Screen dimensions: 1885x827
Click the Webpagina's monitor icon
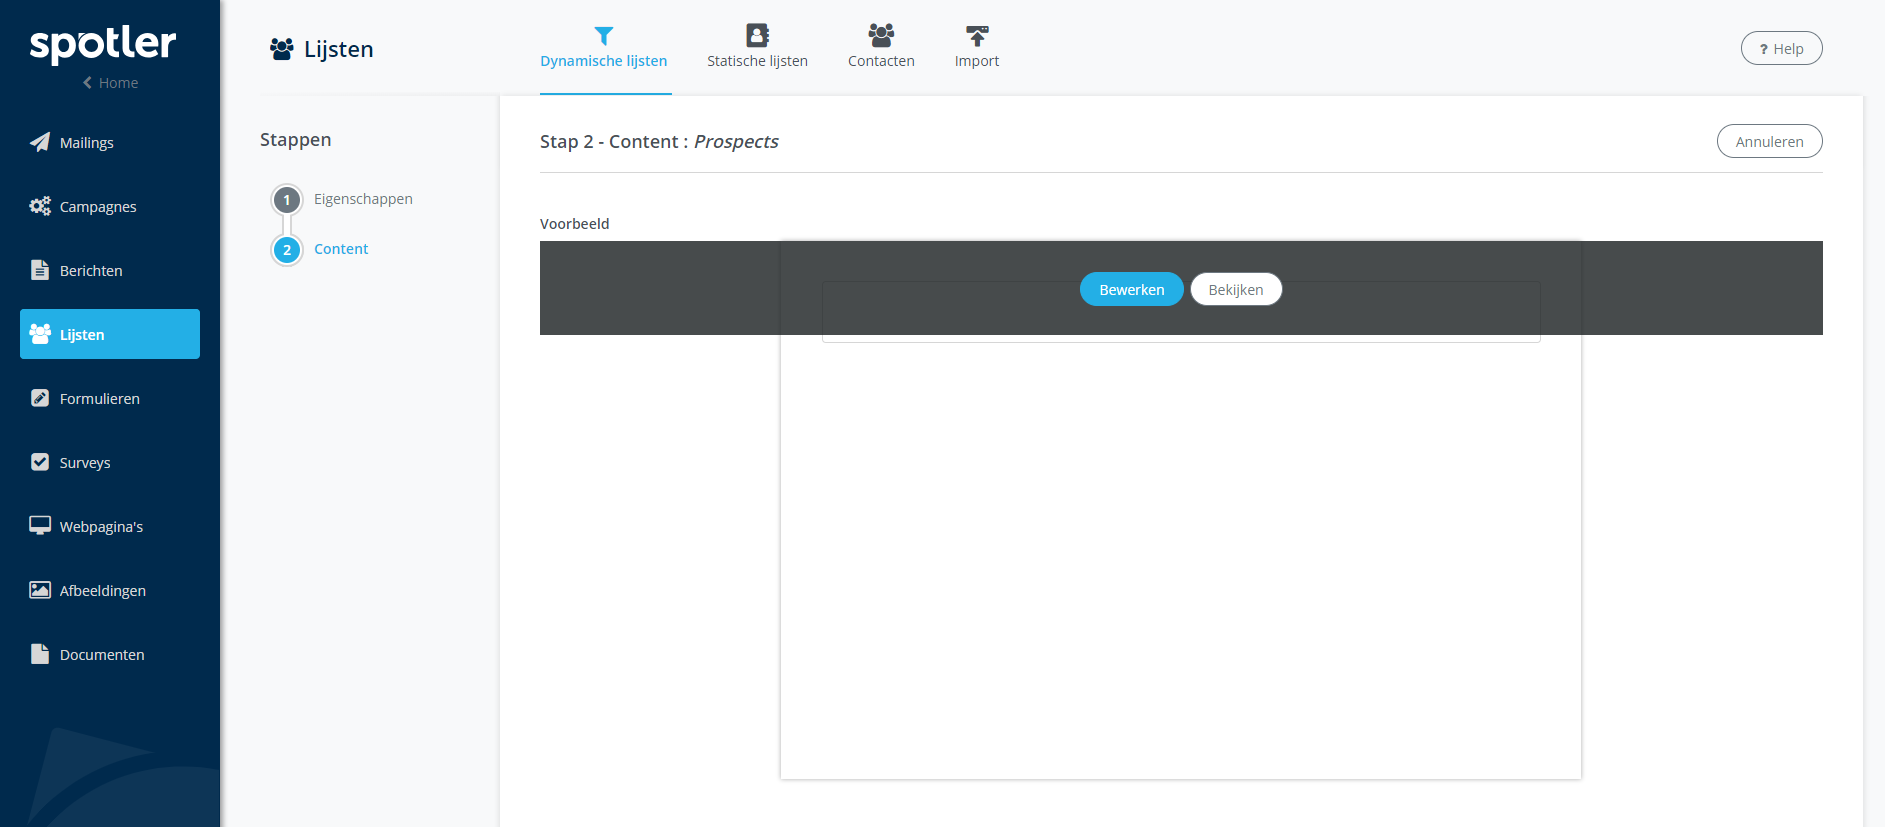point(40,526)
